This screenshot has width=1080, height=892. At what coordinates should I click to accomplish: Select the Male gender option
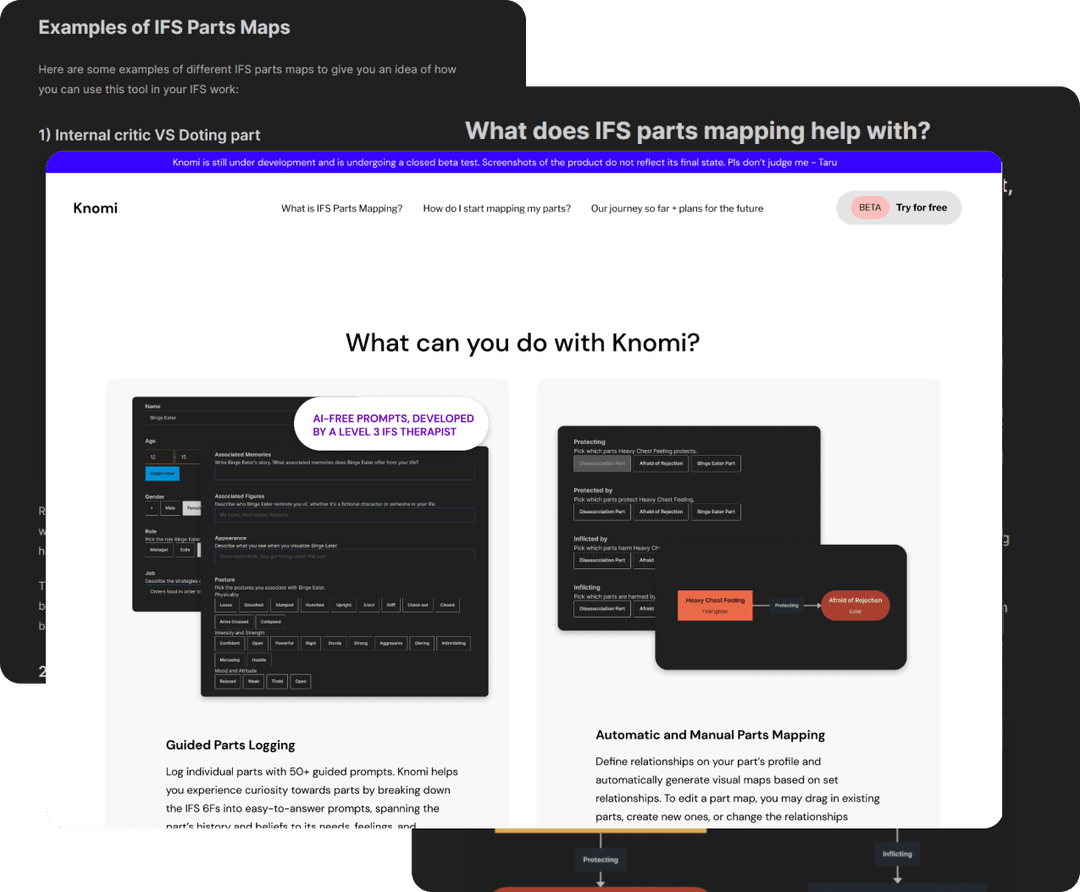170,508
